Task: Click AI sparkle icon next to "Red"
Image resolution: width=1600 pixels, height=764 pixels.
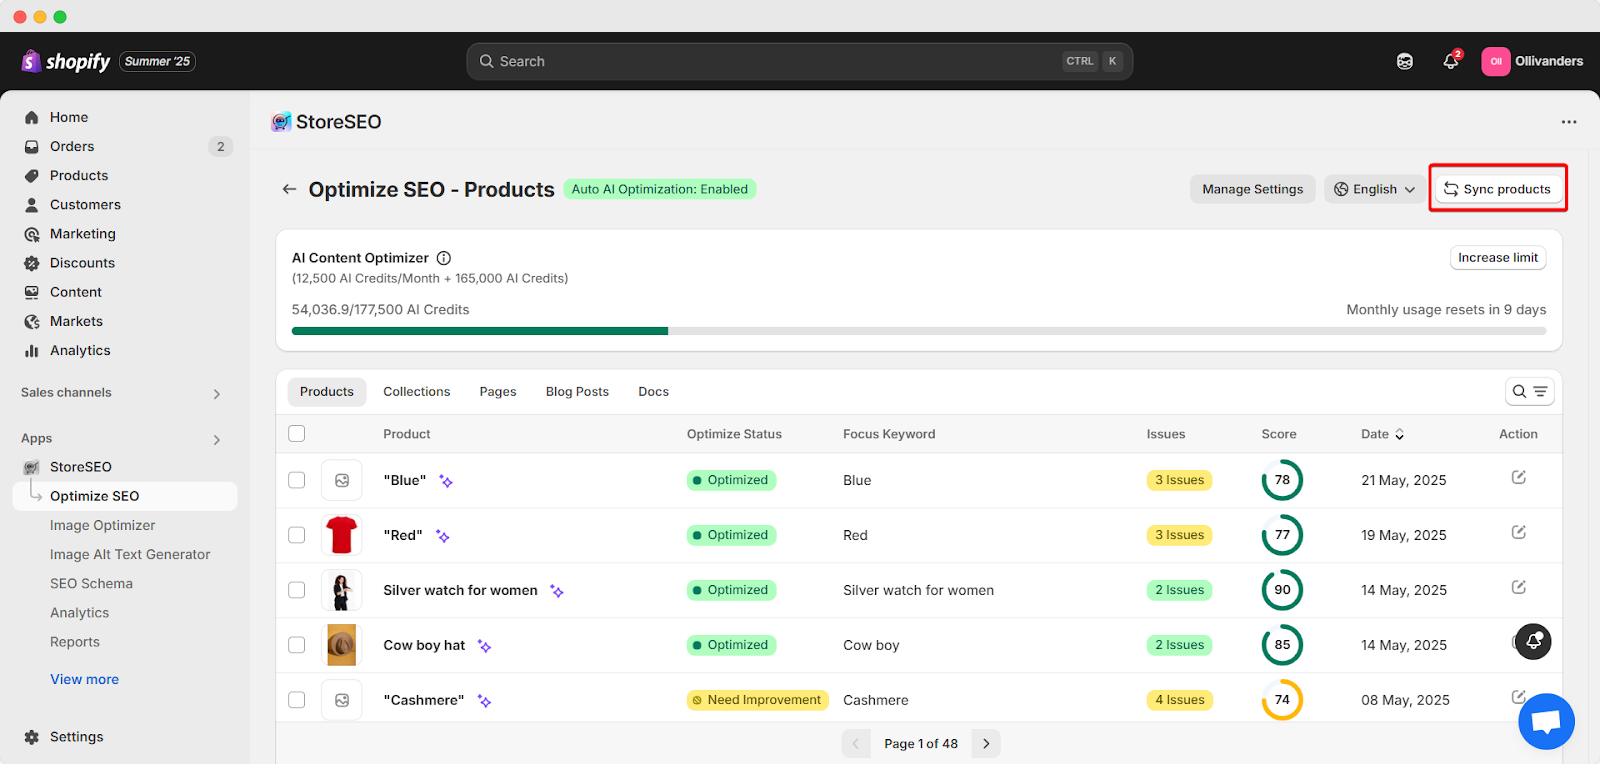Action: pos(443,536)
